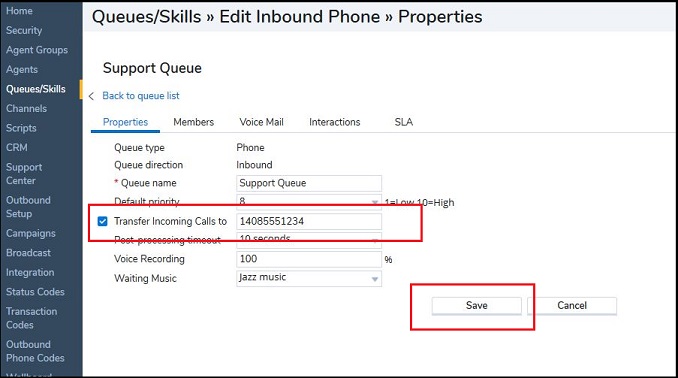Click the Waiting Music label
The width and height of the screenshot is (678, 378).
pos(145,279)
